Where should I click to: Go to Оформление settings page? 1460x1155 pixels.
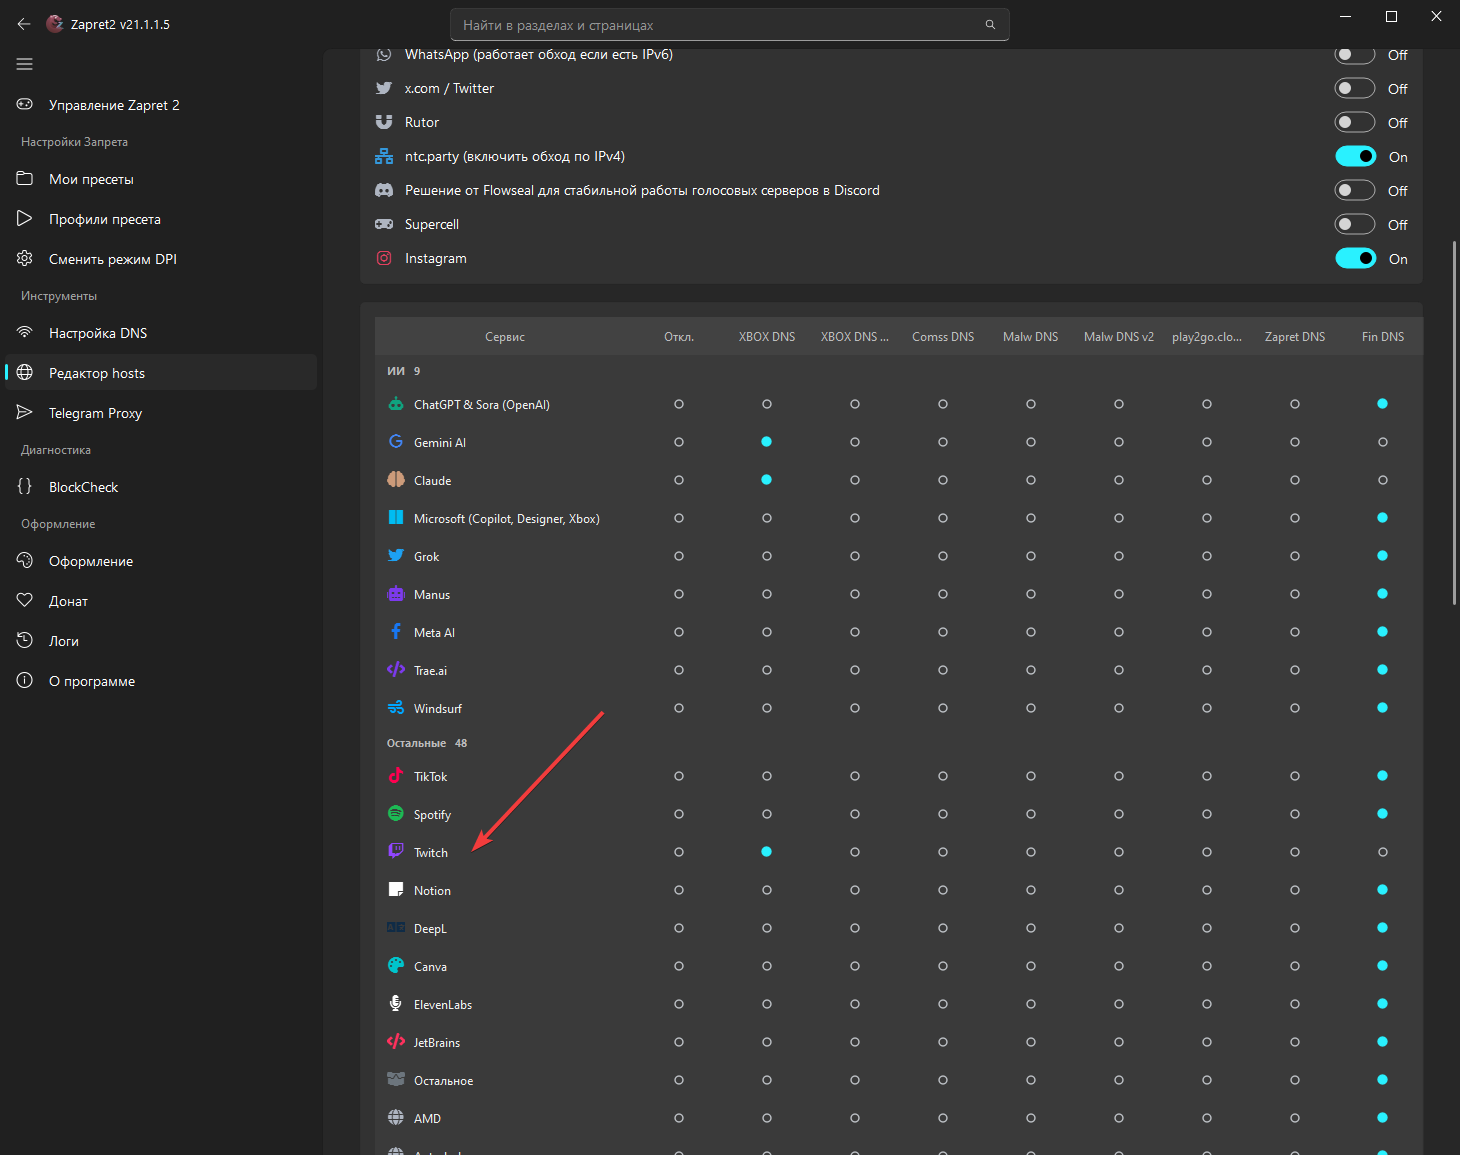tap(161, 561)
